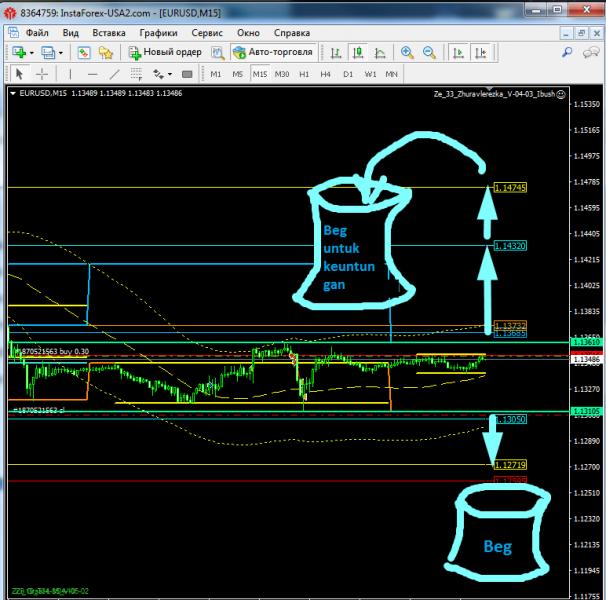Click the chart document icon beside Файл
606x600 pixels.
coord(14,32)
